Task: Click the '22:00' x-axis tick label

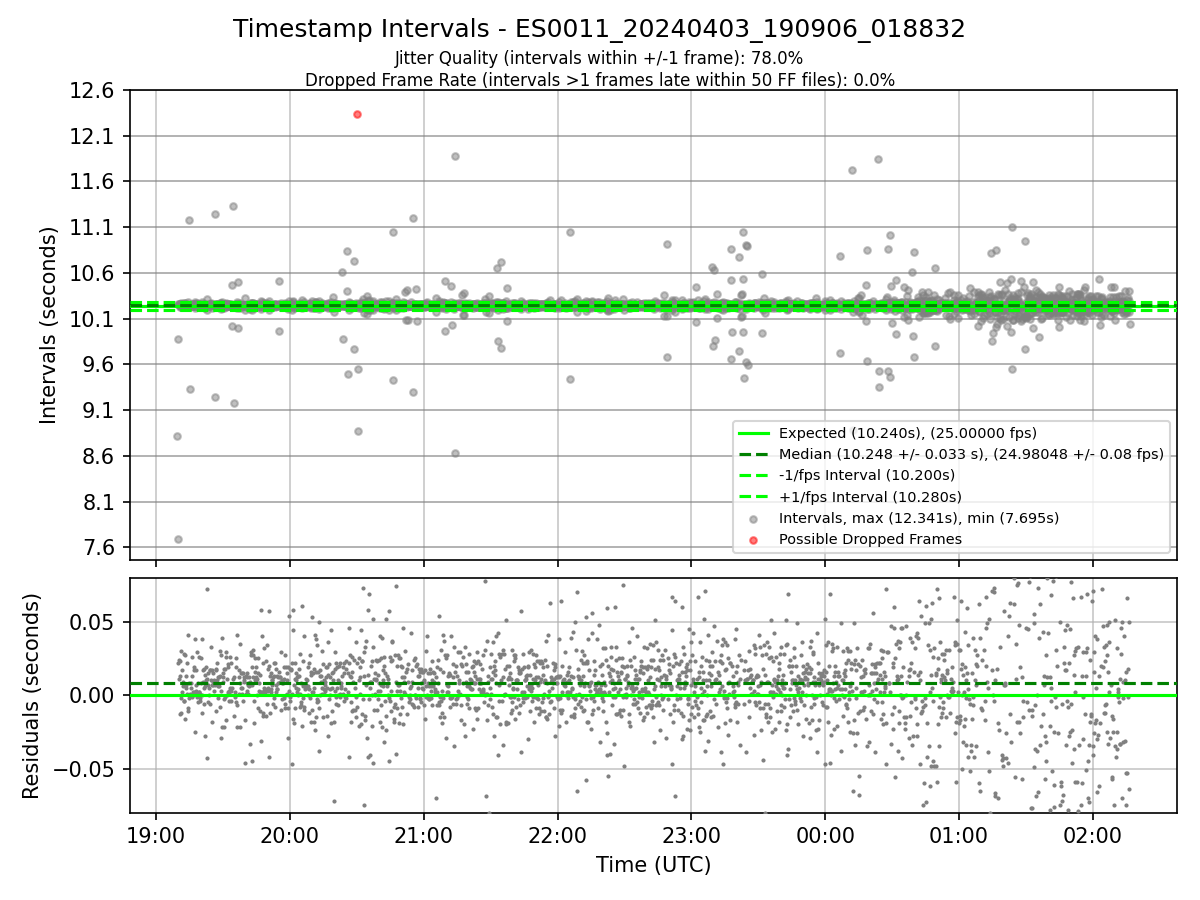Action: coord(557,834)
